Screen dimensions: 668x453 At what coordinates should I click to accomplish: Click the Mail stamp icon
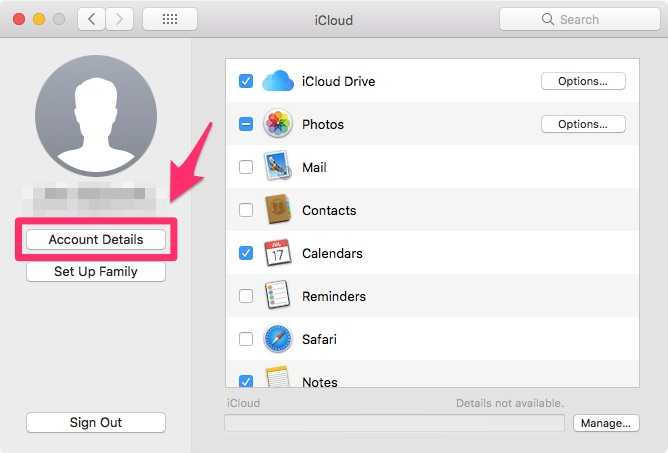pyautogui.click(x=278, y=166)
